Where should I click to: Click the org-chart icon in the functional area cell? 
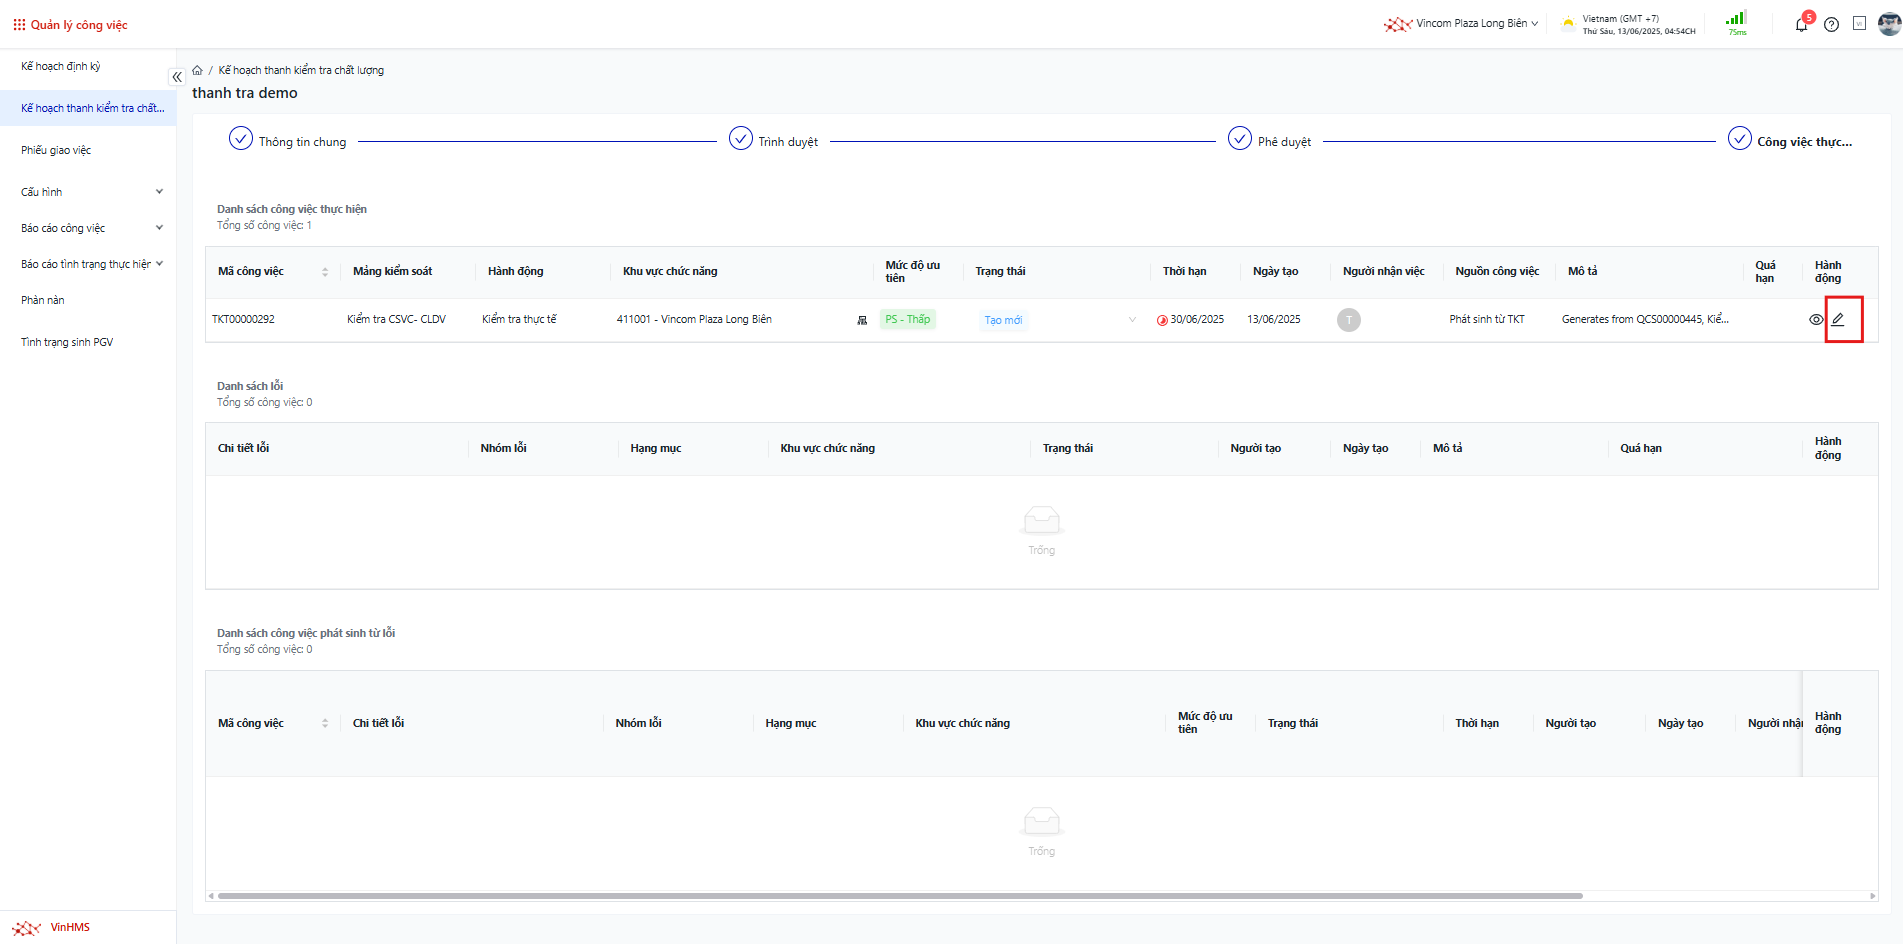(862, 320)
